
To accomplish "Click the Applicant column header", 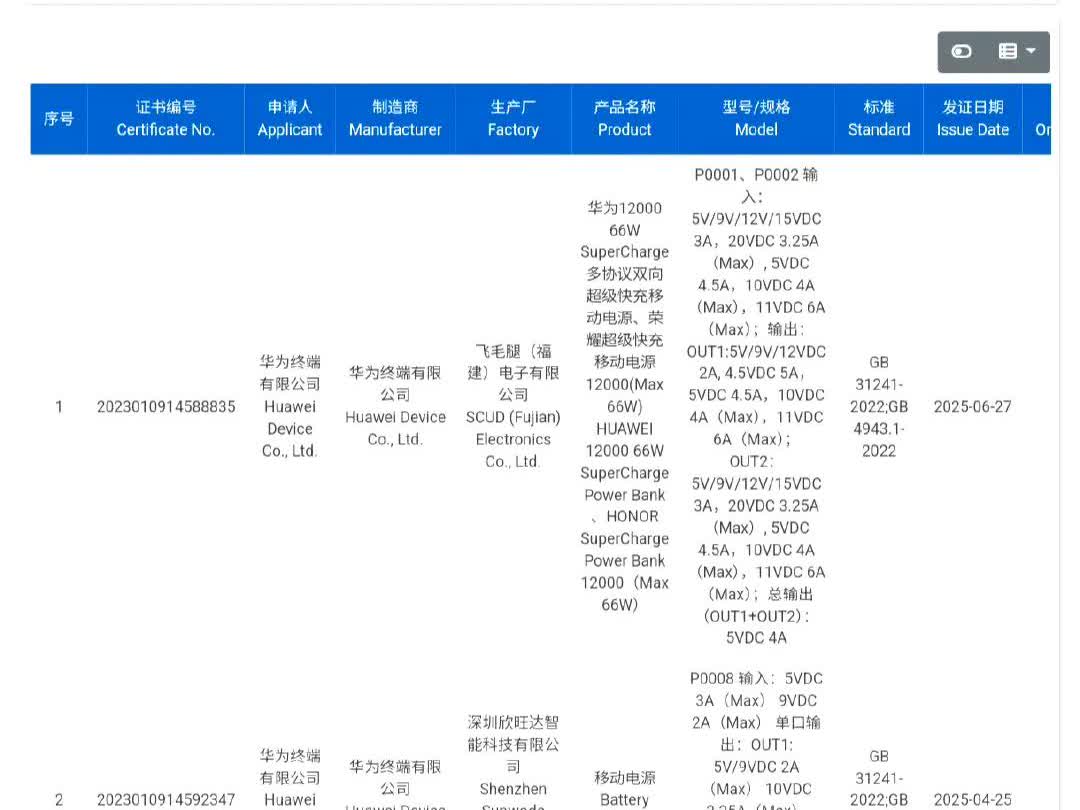I will [289, 118].
